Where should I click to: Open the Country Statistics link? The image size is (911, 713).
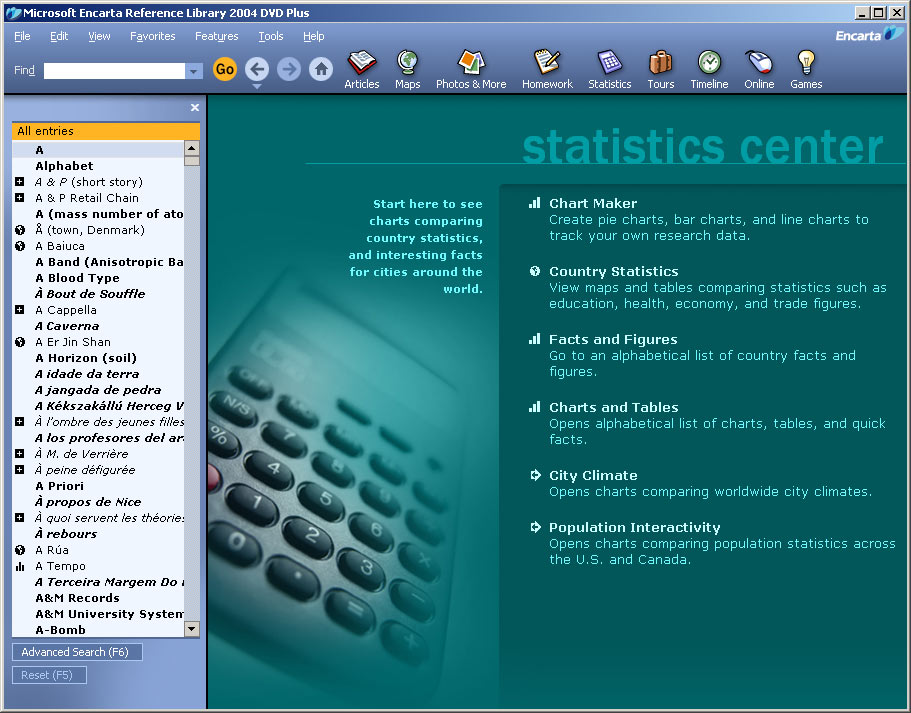pyautogui.click(x=614, y=271)
